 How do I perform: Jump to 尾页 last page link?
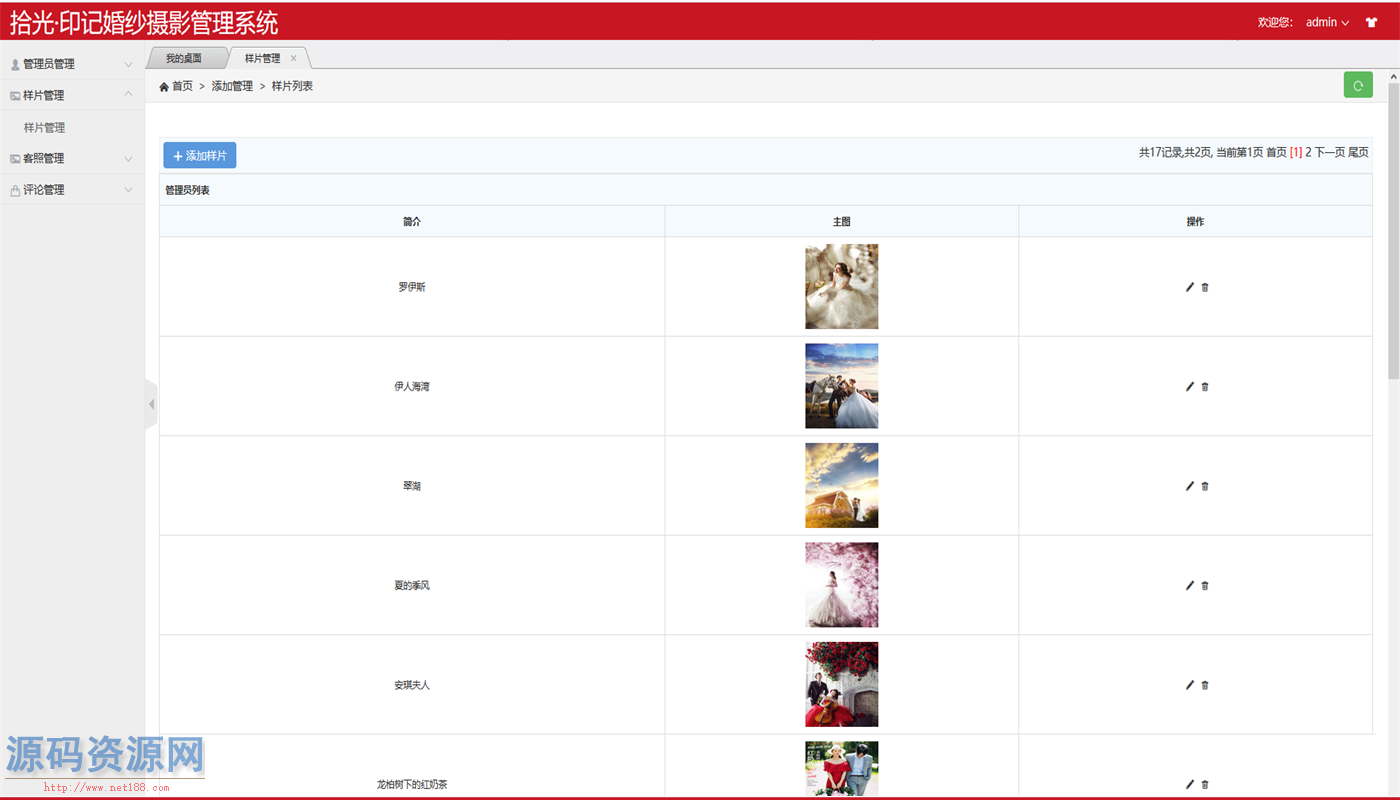(1358, 152)
